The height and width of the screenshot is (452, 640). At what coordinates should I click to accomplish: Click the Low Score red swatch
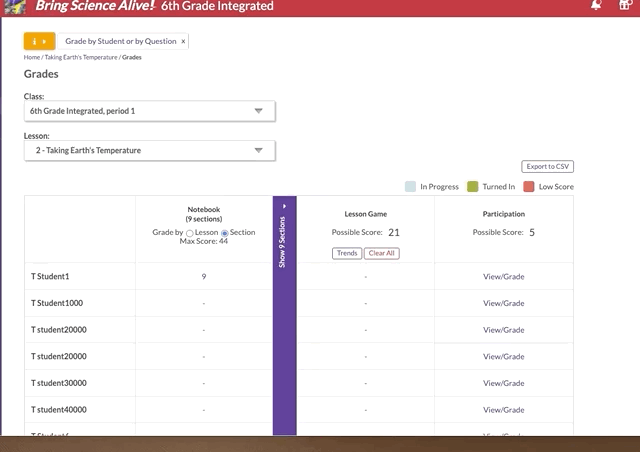click(529, 186)
